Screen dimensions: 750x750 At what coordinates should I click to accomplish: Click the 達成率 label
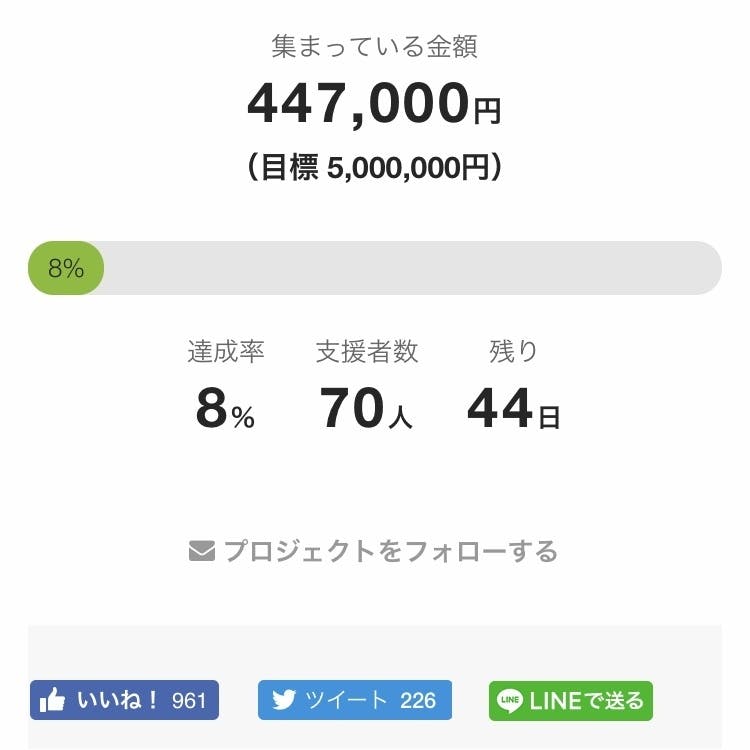[x=225, y=352]
